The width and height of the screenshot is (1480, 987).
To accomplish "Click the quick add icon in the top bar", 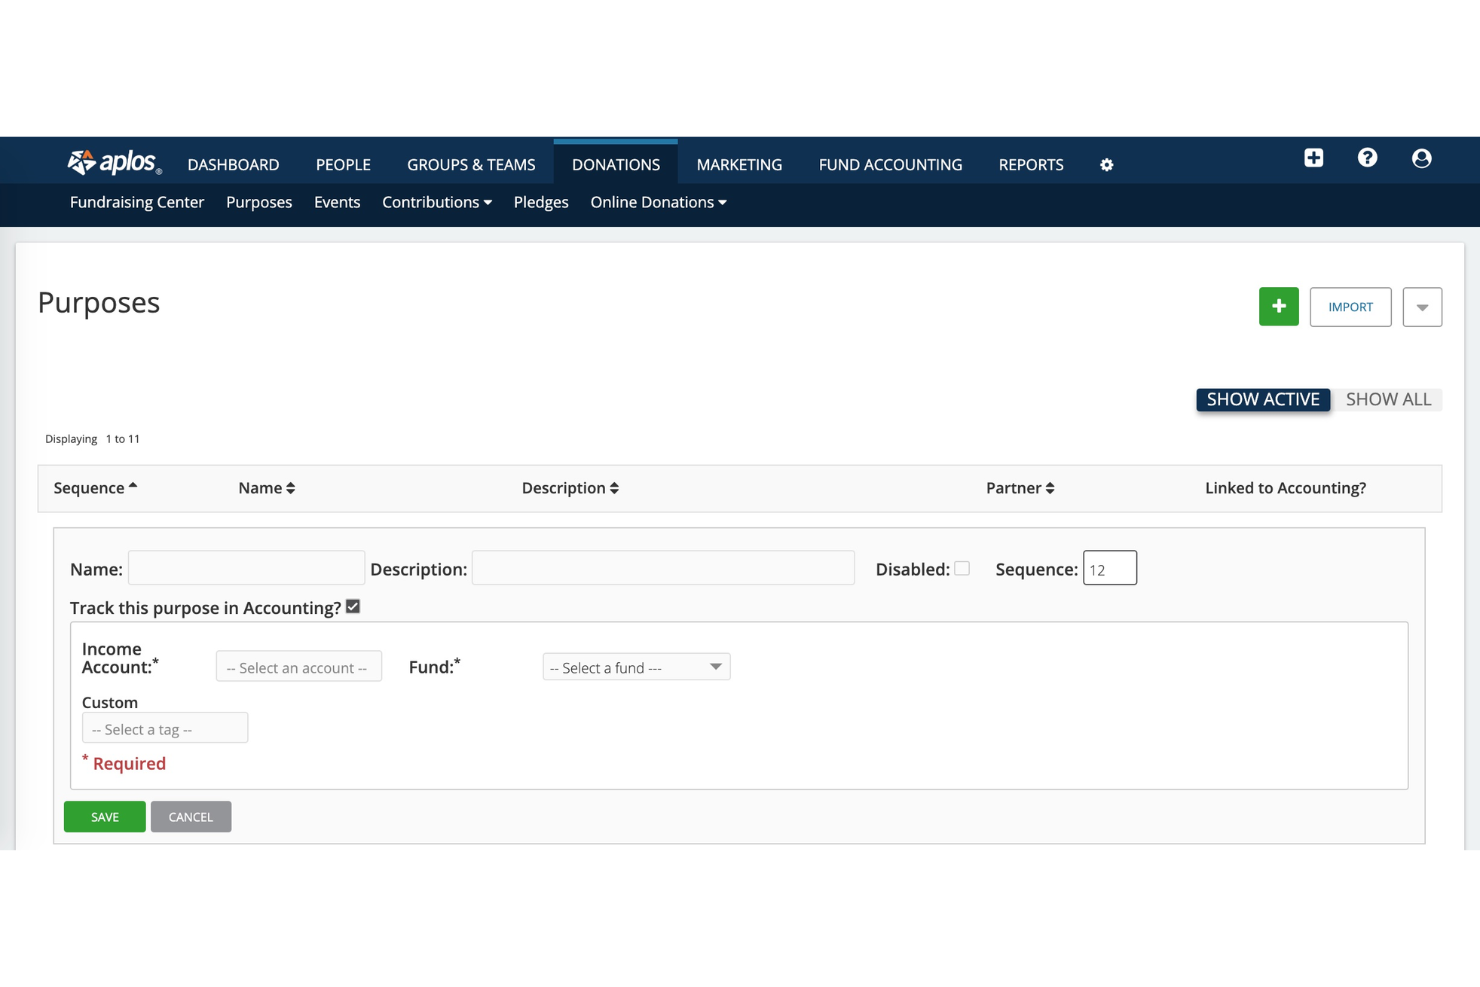I will [x=1313, y=158].
